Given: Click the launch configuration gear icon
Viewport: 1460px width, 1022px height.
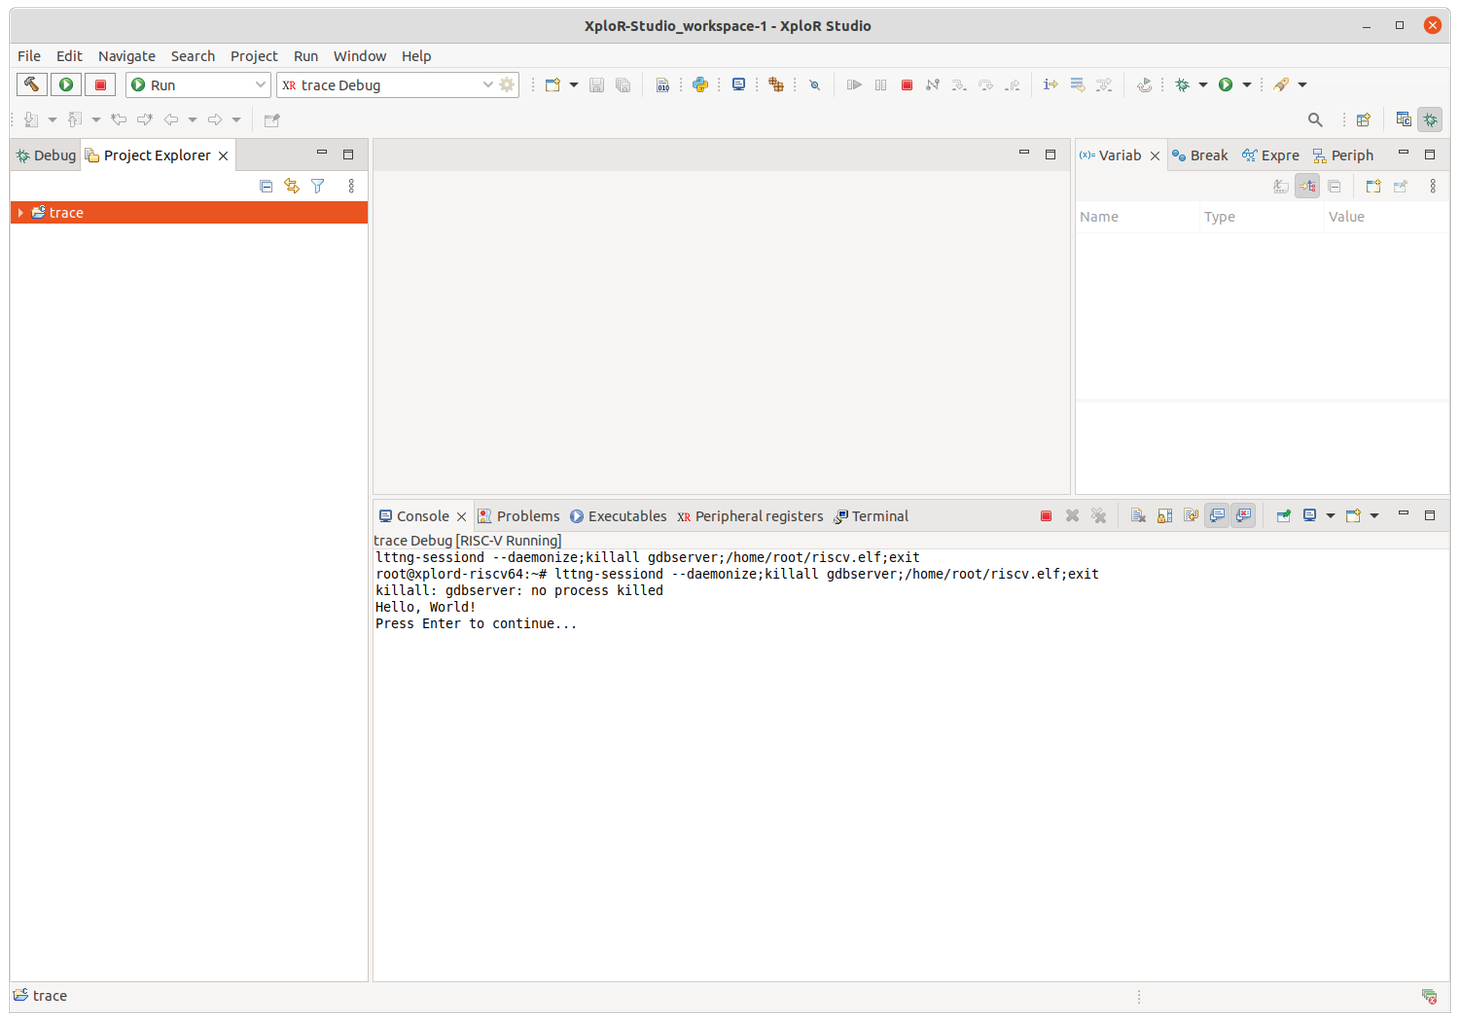Looking at the screenshot, I should pos(507,85).
